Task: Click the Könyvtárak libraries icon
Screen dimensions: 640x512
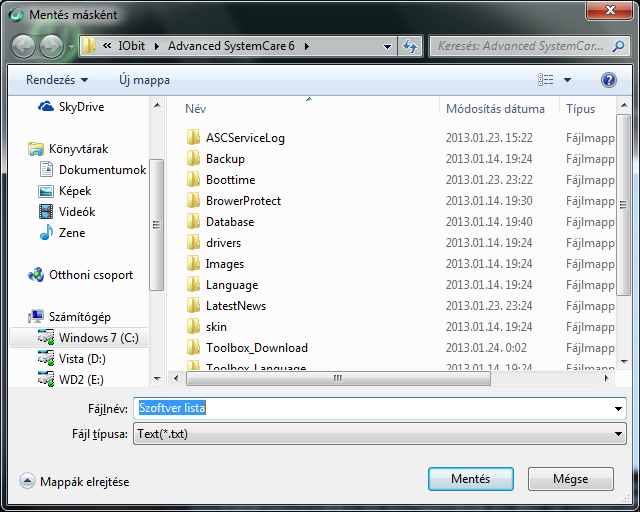Action: pos(36,149)
